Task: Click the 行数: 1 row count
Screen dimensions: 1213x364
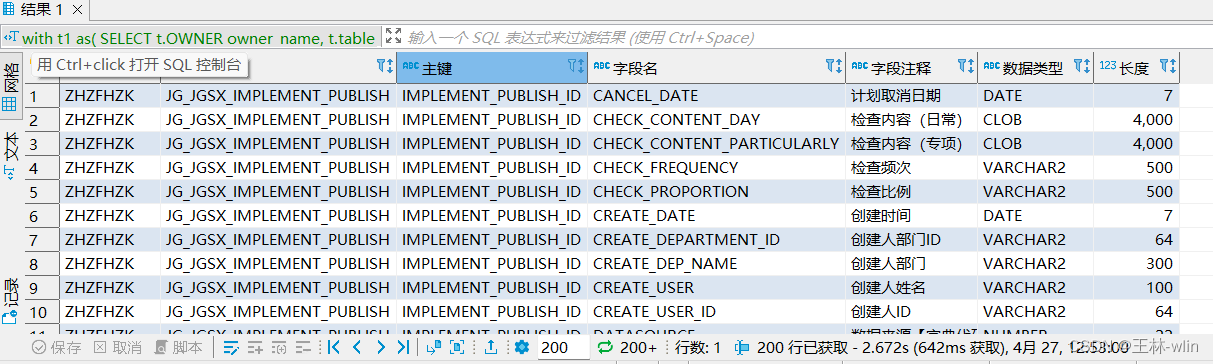Action: click(x=699, y=348)
